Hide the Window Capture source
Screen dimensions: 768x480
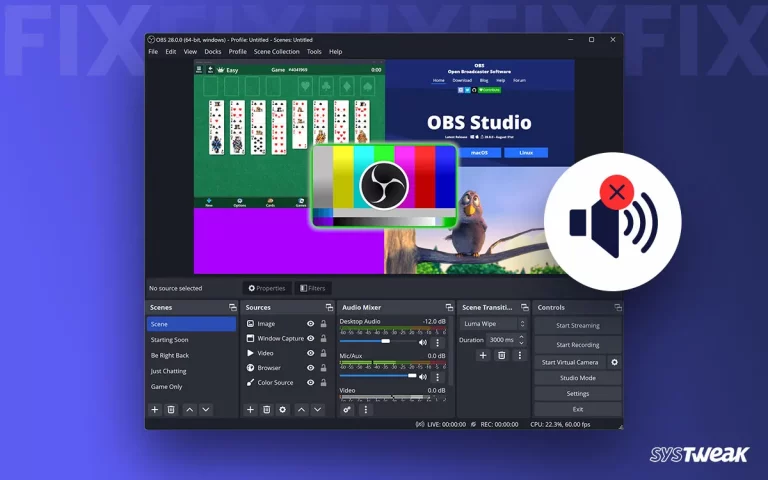pos(311,338)
